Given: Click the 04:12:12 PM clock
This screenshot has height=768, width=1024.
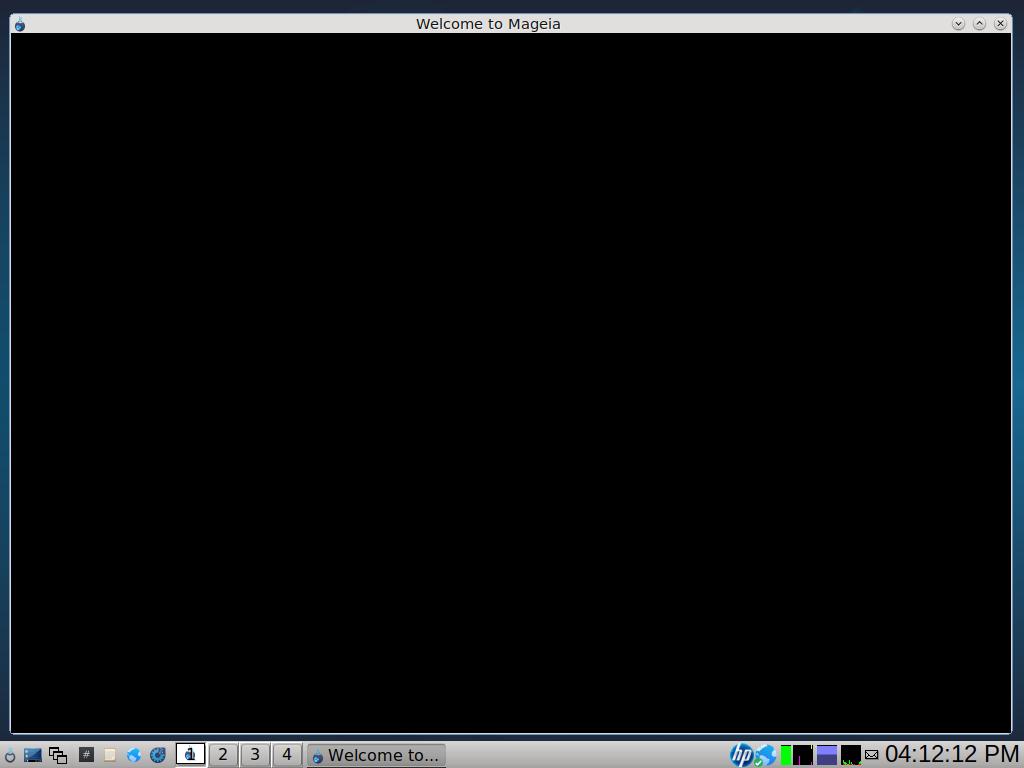Looking at the screenshot, I should click(952, 754).
